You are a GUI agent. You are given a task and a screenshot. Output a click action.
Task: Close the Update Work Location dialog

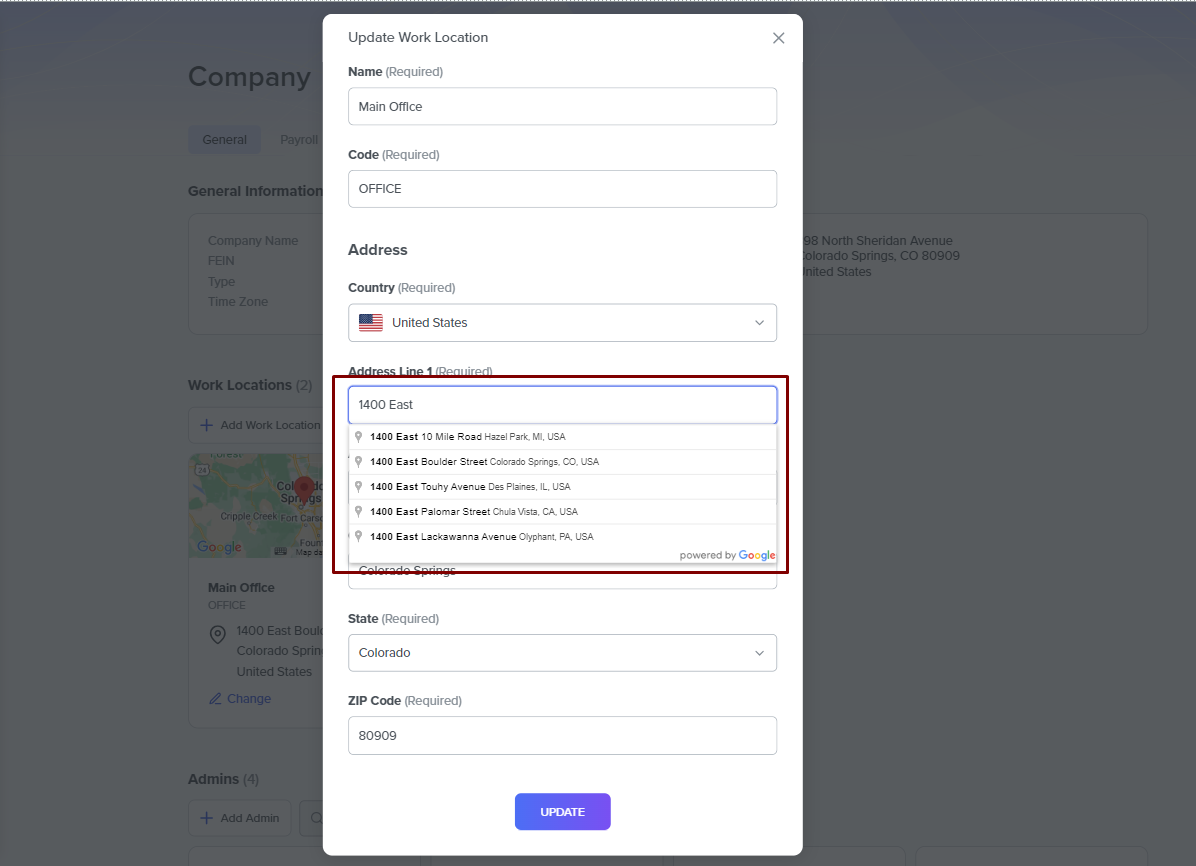(x=779, y=38)
